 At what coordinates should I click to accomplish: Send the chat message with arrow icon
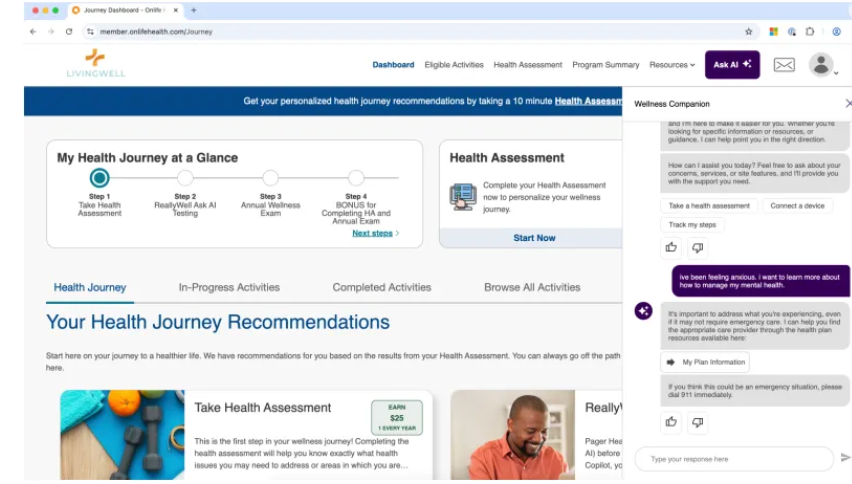pyautogui.click(x=845, y=458)
